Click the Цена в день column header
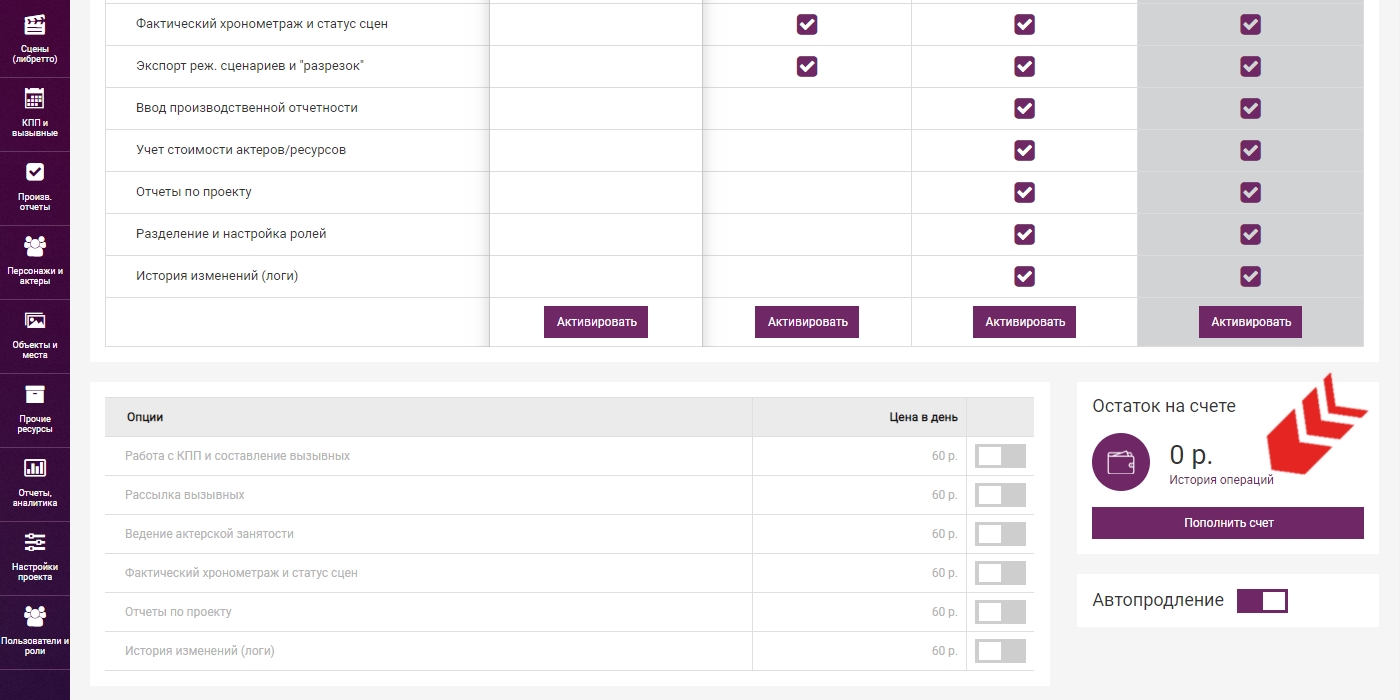The width and height of the screenshot is (1400, 700). pos(924,417)
